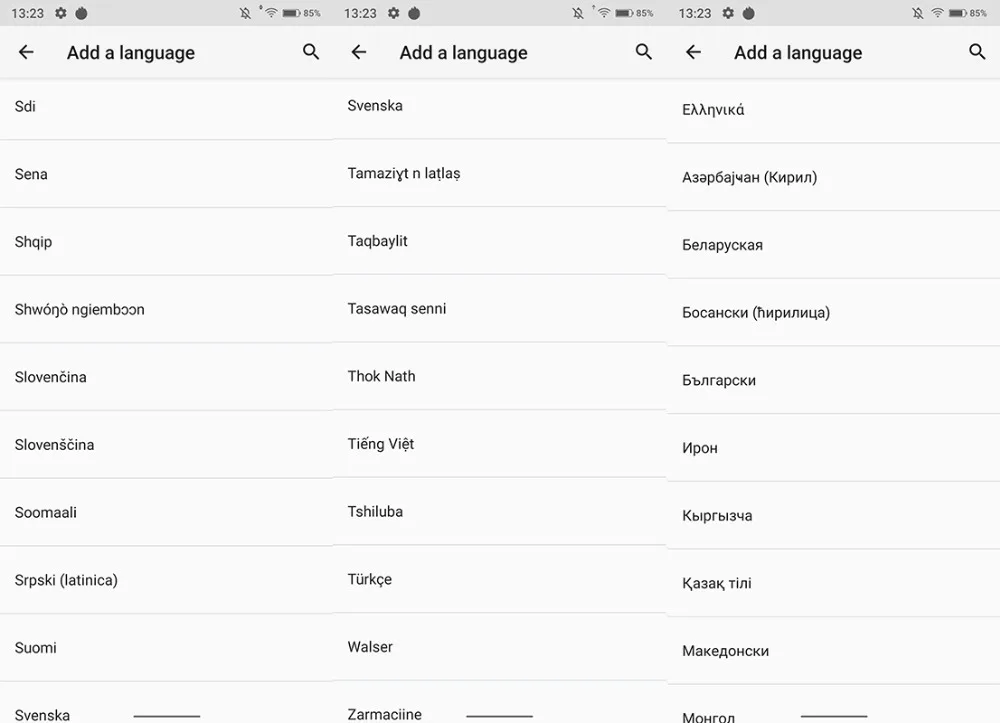Screen dimensions: 1000x723
Task: Choose Tiếng Việt
Action: pyautogui.click(x=499, y=443)
